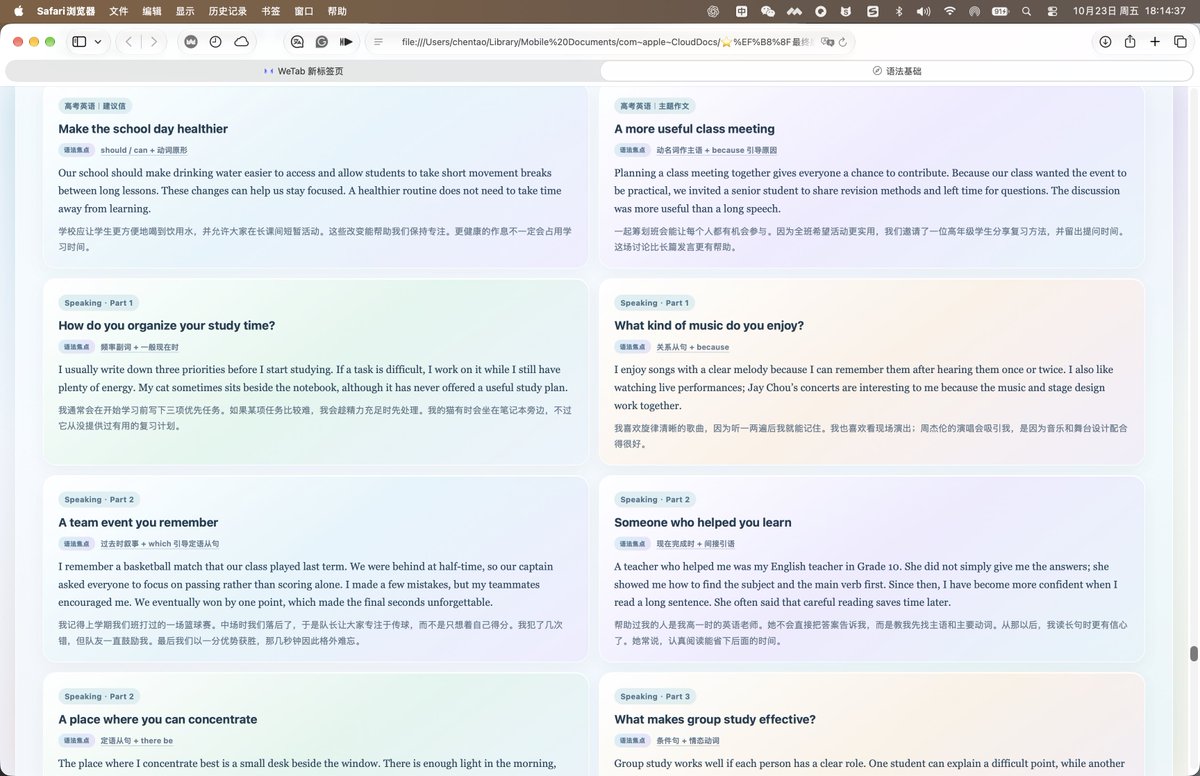Show the tab overview
1200x776 pixels.
(1180, 42)
